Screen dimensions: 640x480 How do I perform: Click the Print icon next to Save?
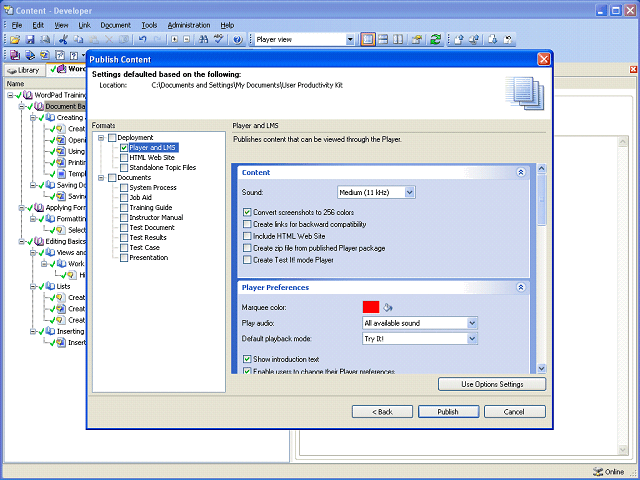pyautogui.click(x=45, y=40)
